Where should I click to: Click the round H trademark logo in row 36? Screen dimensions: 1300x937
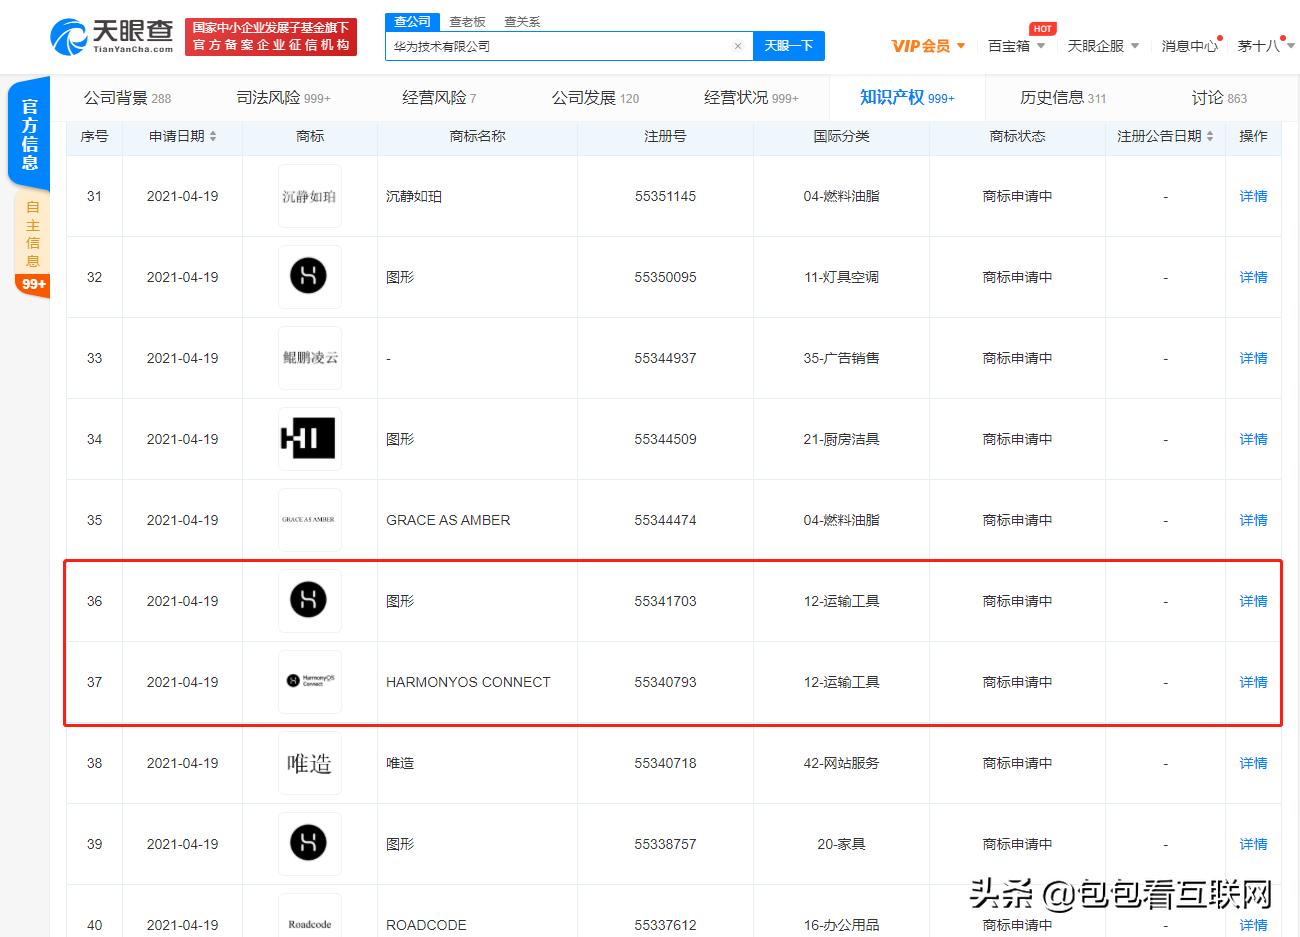click(x=309, y=600)
